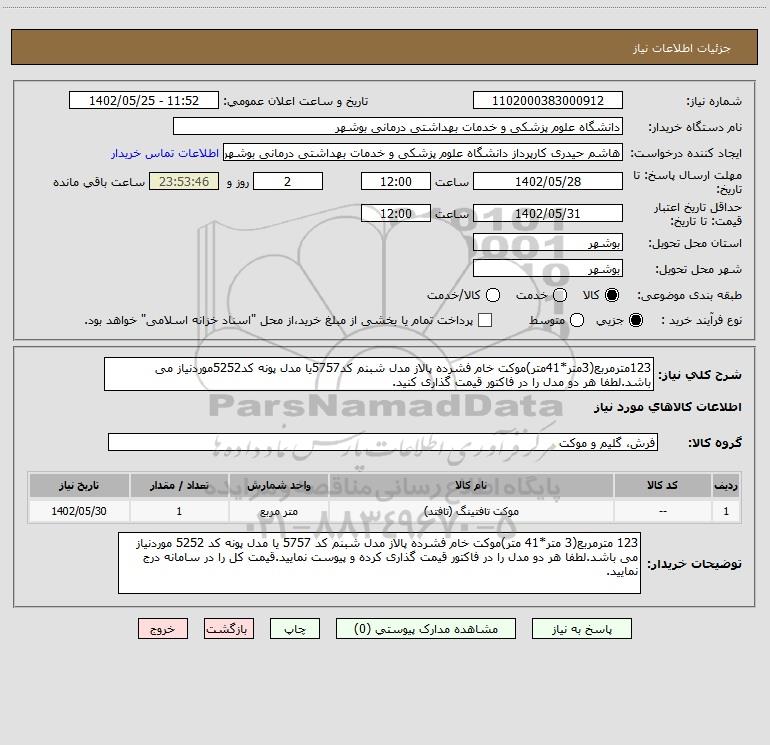Click the خروج exit button
Image resolution: width=770 pixels, height=745 pixels.
(x=163, y=629)
